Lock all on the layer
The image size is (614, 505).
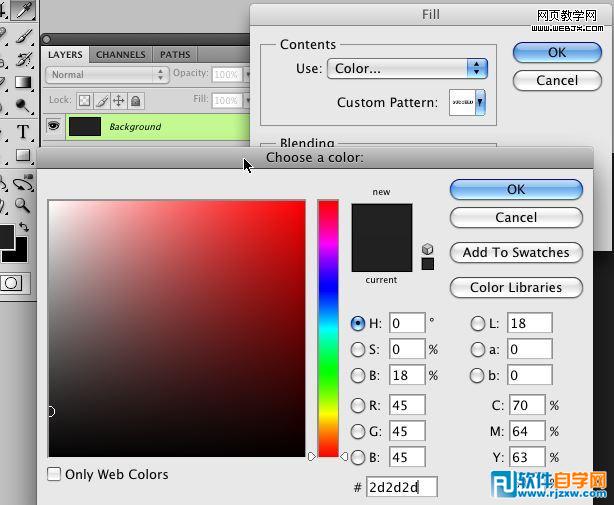[136, 101]
